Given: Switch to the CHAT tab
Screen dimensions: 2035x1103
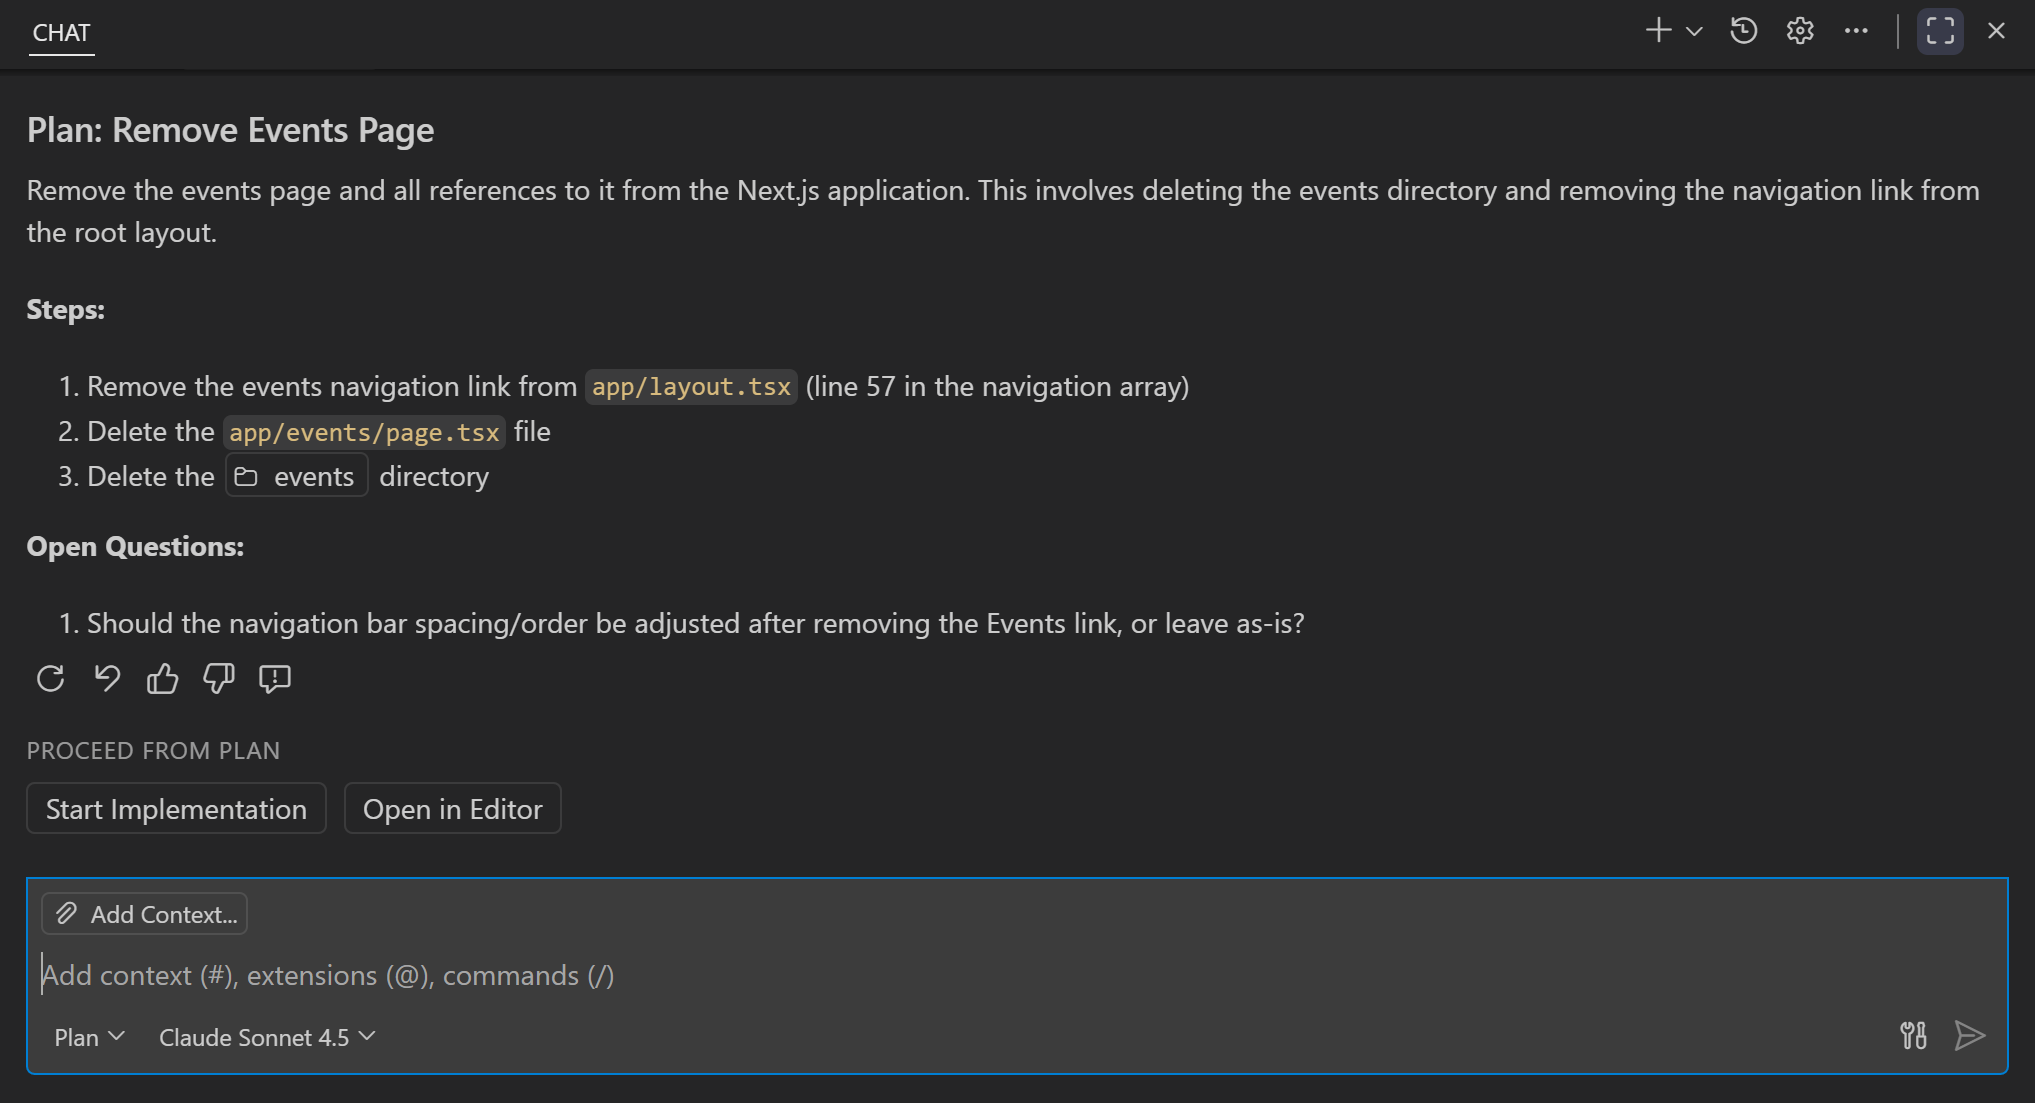Looking at the screenshot, I should [62, 33].
